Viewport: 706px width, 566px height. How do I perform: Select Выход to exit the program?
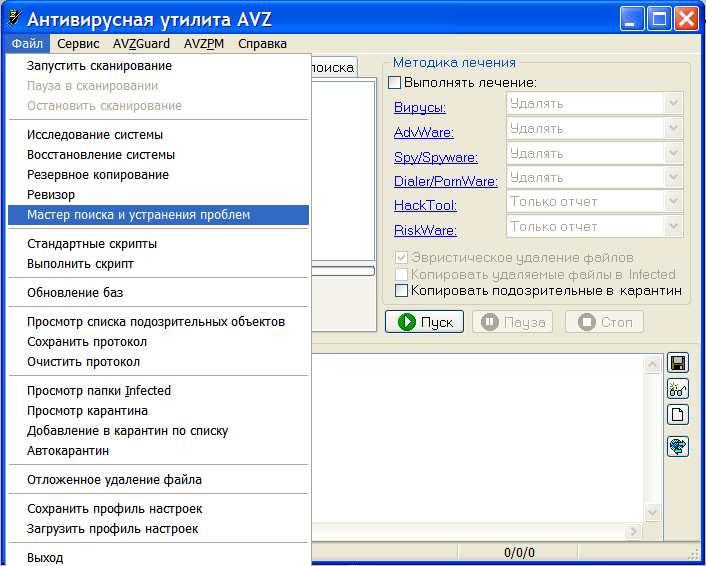click(158, 557)
